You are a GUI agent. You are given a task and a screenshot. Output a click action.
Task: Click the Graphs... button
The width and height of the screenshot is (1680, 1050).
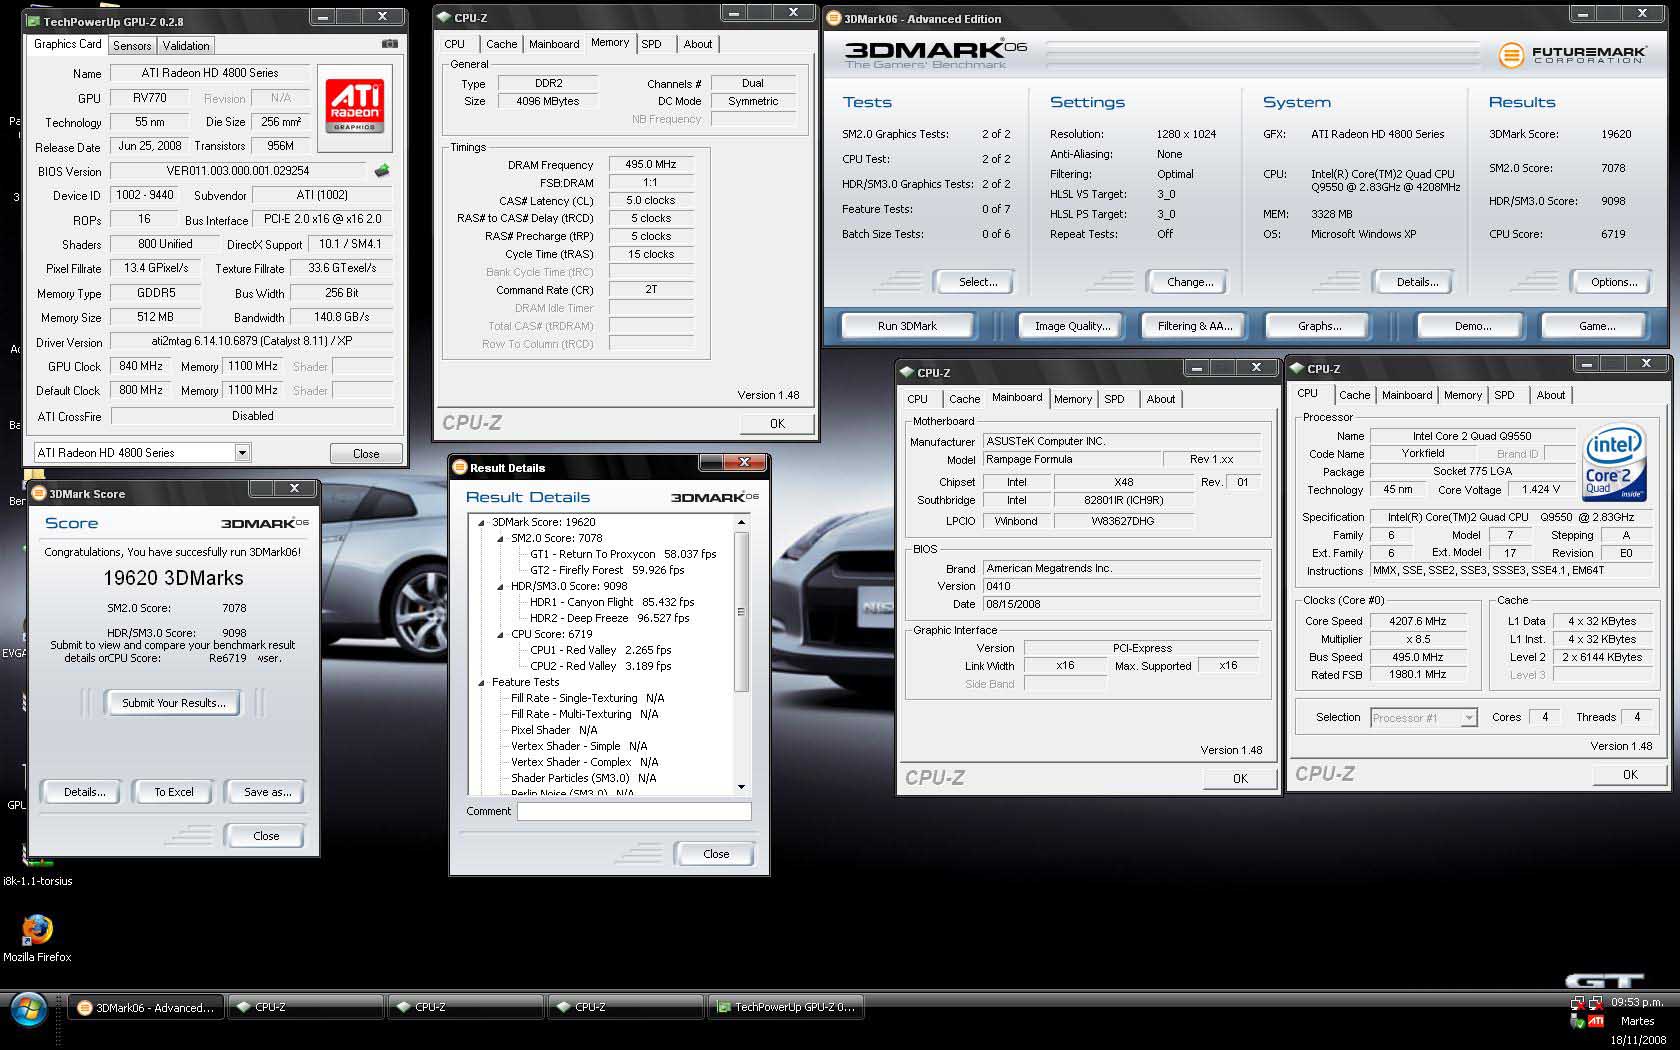pyautogui.click(x=1319, y=326)
